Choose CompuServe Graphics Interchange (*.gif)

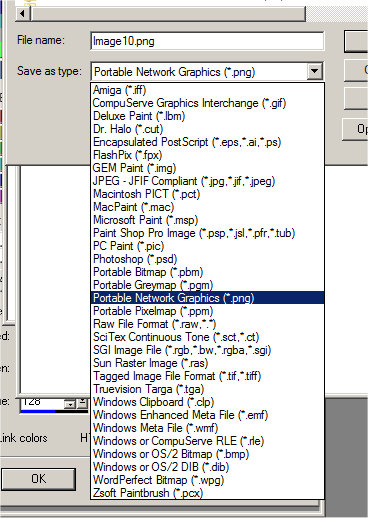coord(207,103)
